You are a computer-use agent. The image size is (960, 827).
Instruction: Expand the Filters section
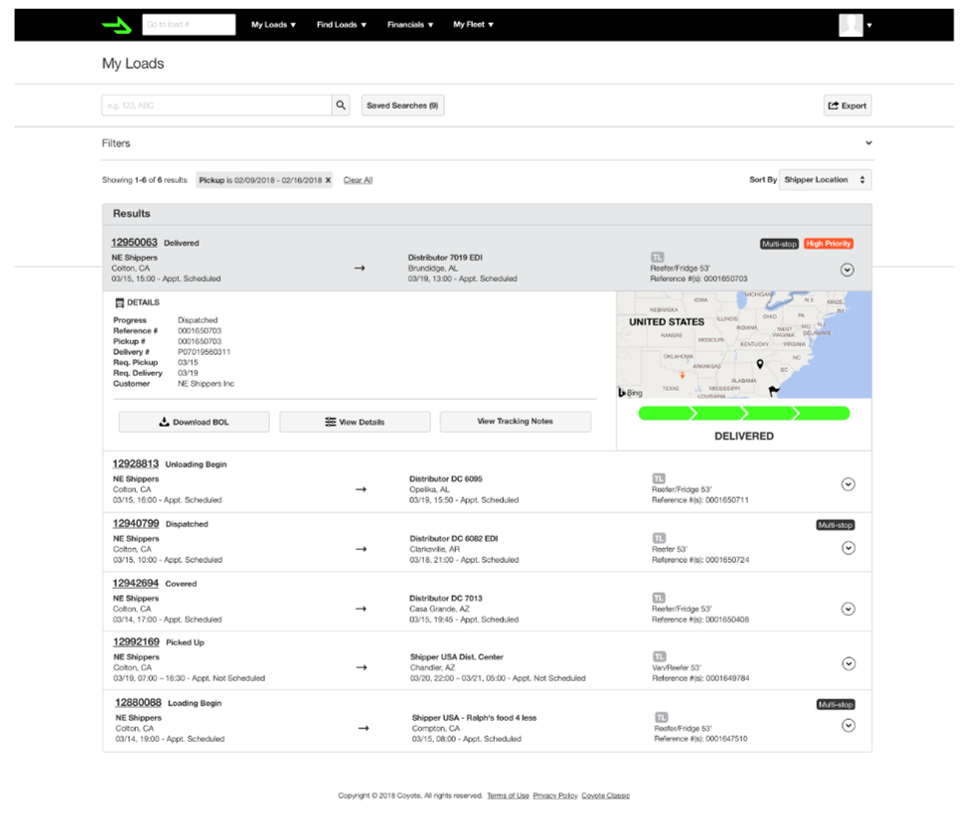tap(868, 144)
